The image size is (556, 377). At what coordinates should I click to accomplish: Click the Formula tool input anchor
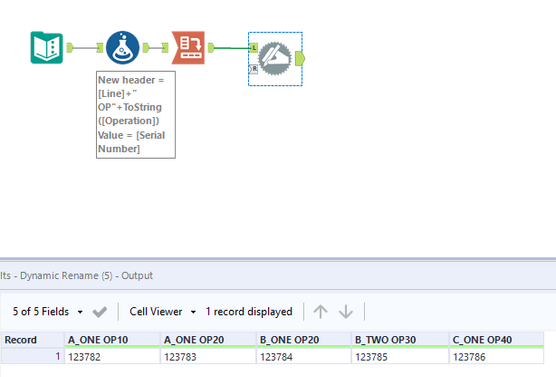click(x=100, y=48)
